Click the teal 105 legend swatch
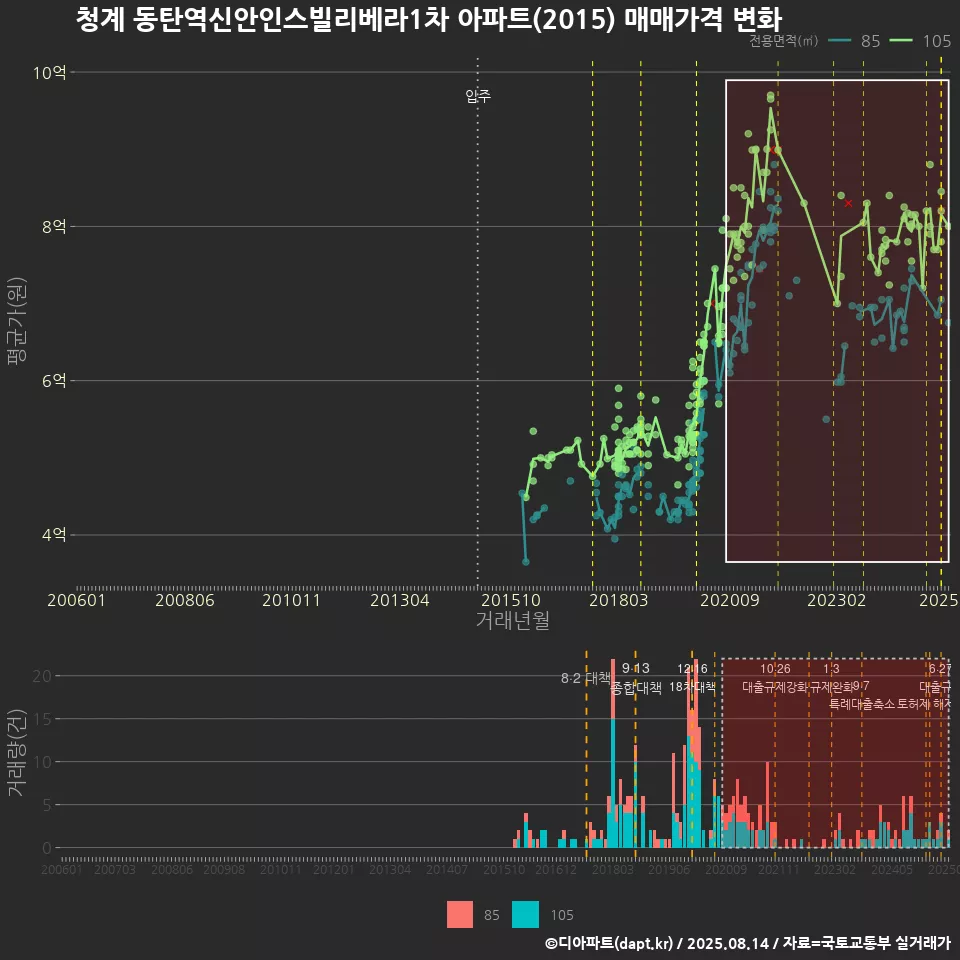The height and width of the screenshot is (960, 960). [x=525, y=915]
